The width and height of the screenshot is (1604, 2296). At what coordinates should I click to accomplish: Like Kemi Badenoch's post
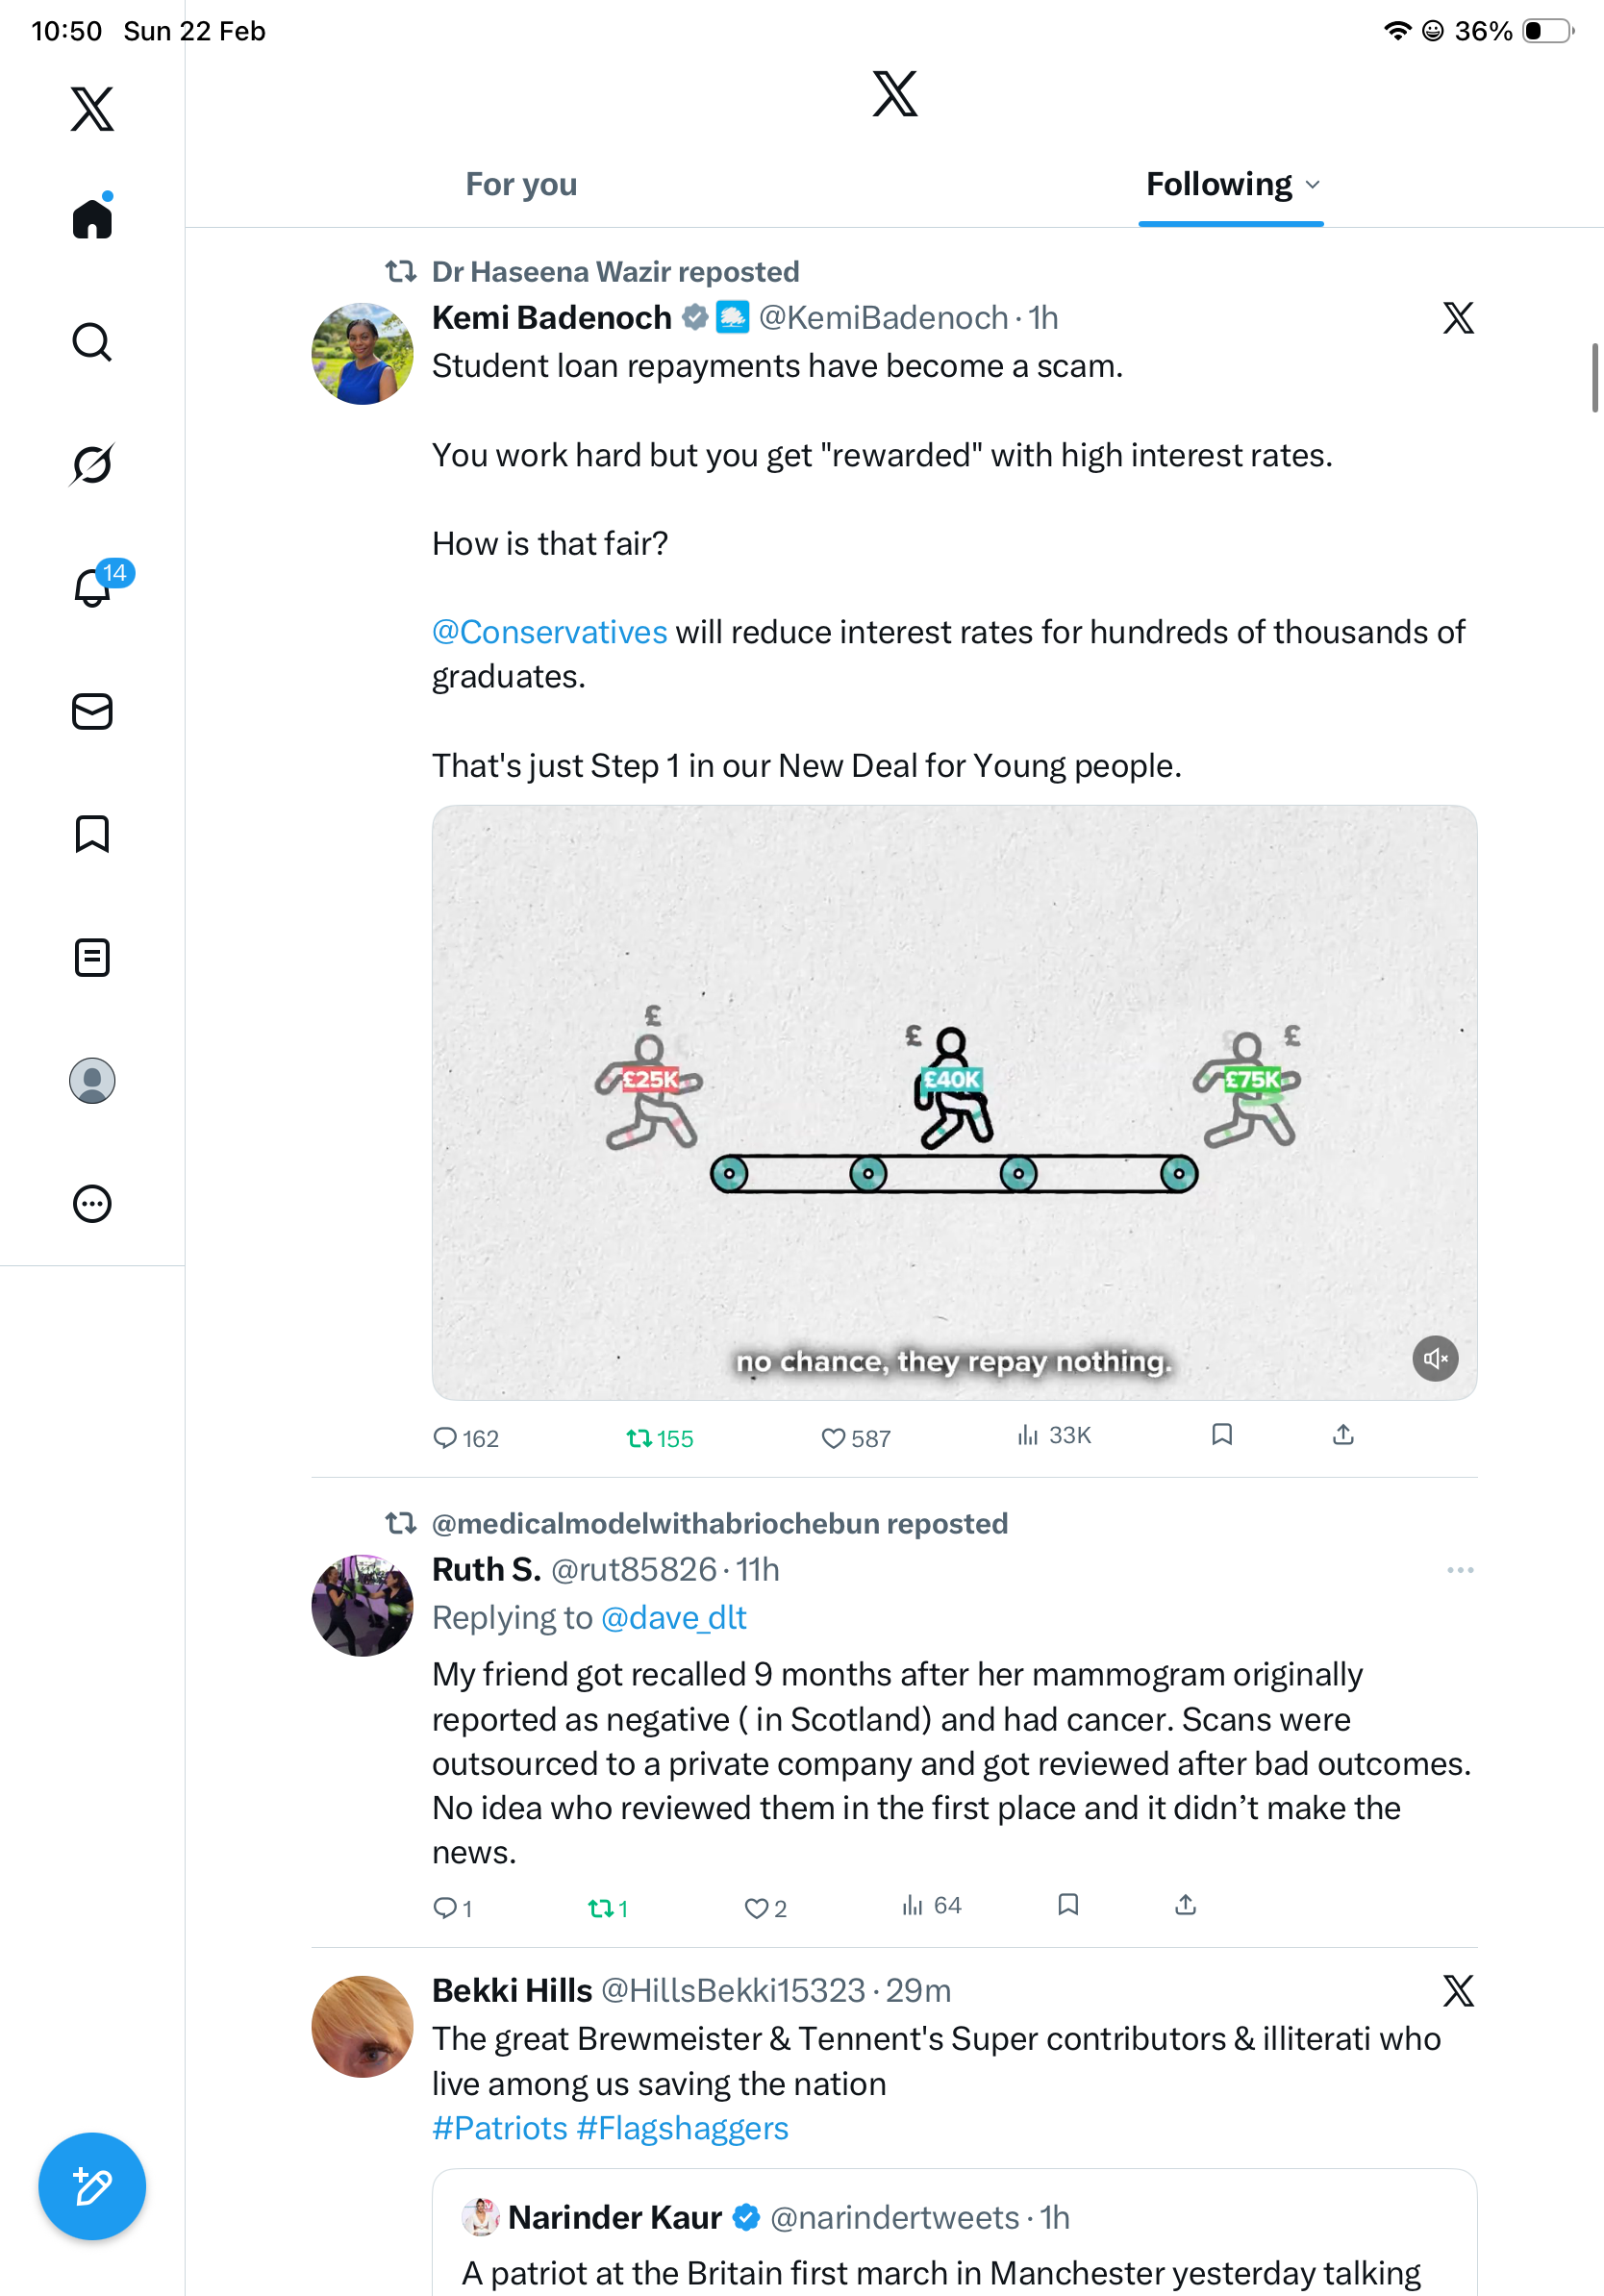[833, 1438]
